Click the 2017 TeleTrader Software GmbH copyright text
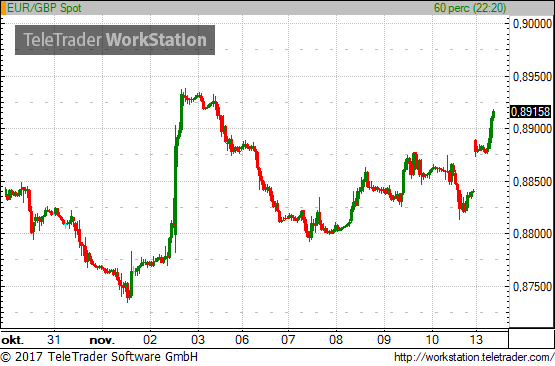Image resolution: width=555 pixels, height=366 pixels. 99,357
